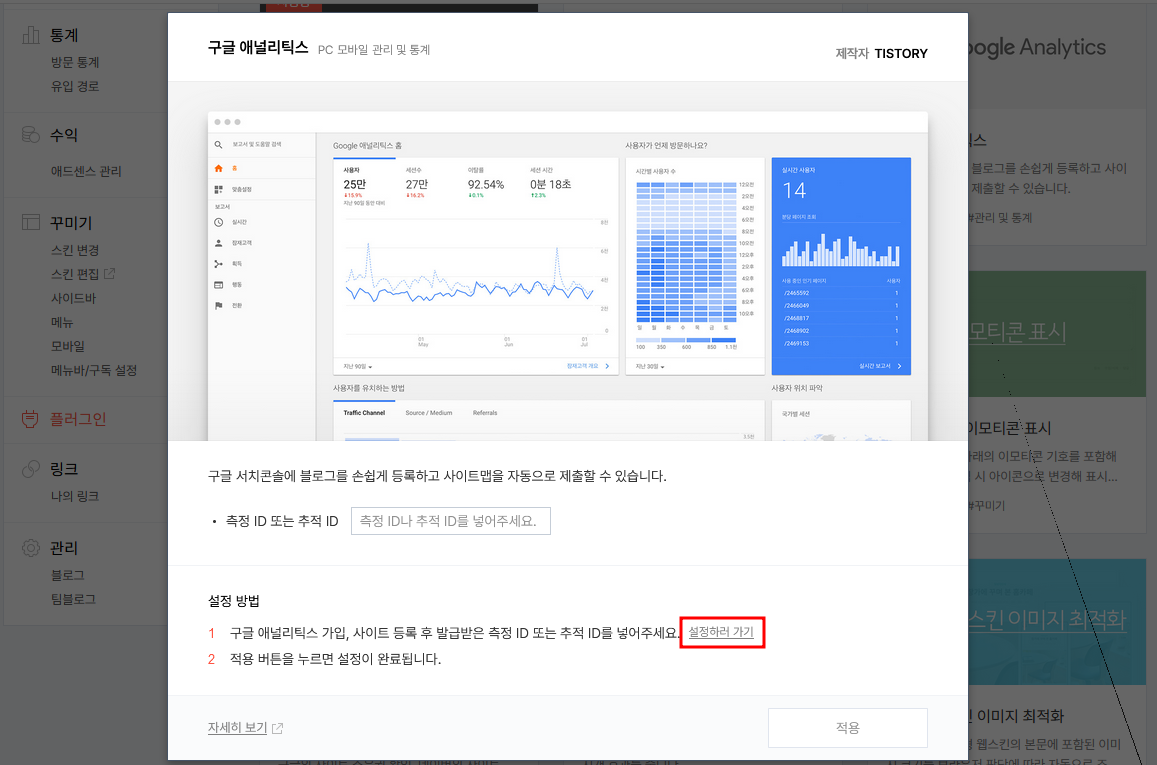1157x765 pixels.
Task: Click the 링크 chain icon in sidebar
Action: pos(31,468)
